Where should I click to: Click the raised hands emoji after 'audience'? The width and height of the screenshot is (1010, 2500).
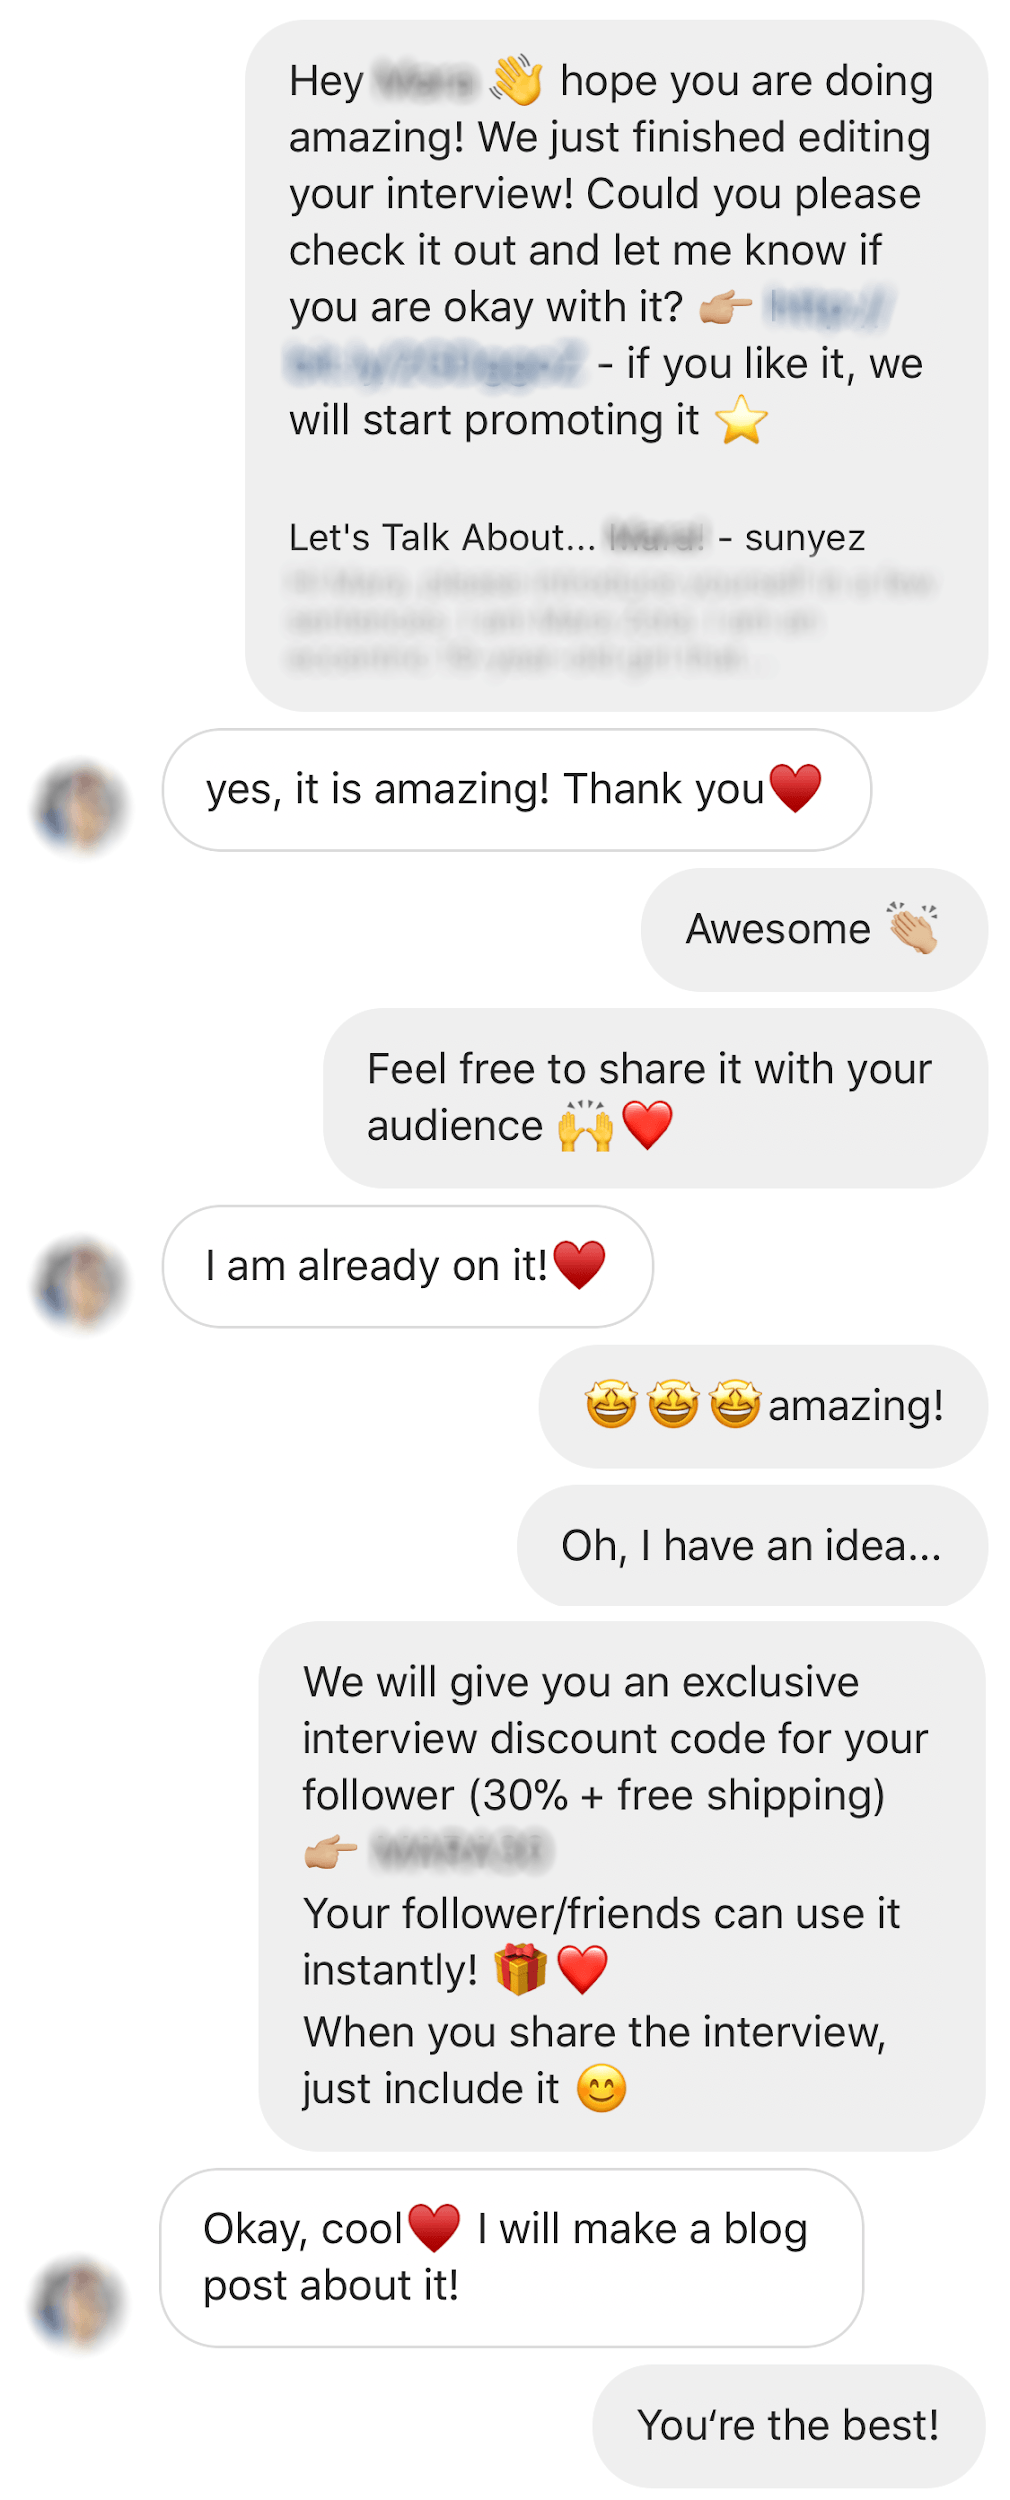coord(585,1126)
